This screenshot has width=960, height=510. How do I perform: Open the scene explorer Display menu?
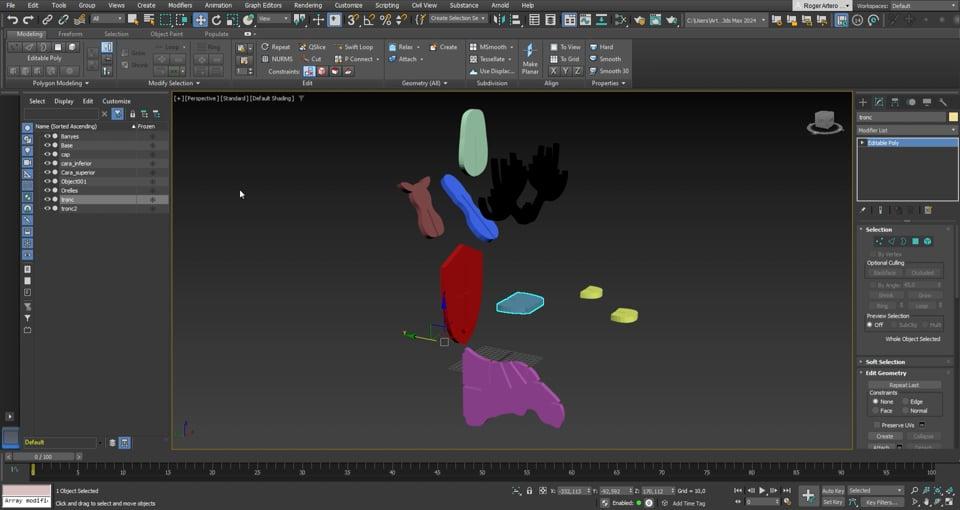tap(64, 101)
